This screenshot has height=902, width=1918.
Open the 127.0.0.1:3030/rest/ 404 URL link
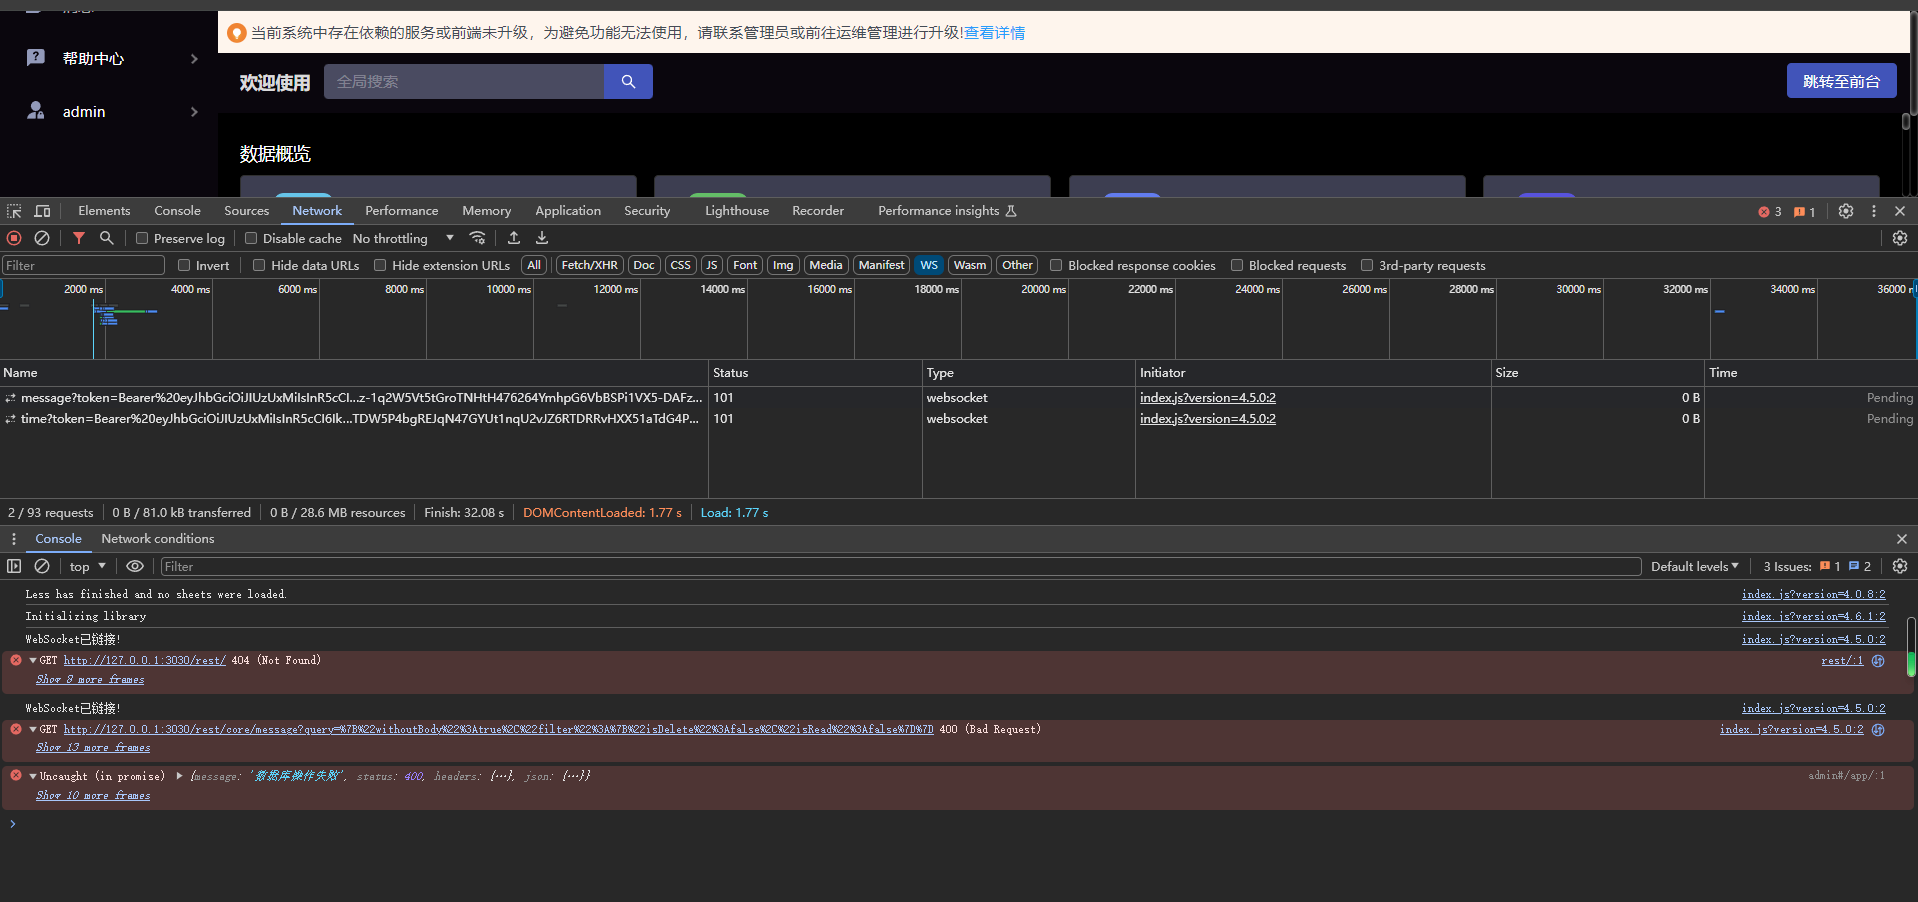pyautogui.click(x=145, y=660)
